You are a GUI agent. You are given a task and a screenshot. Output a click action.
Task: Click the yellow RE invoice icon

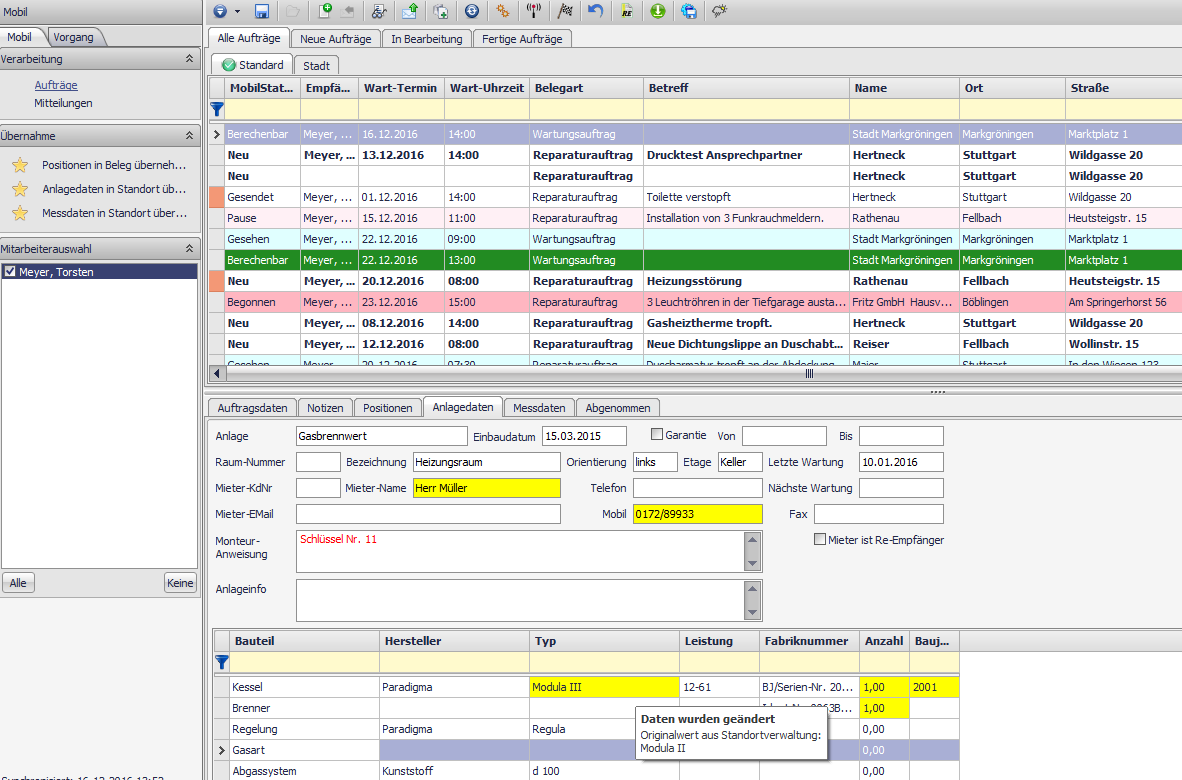pos(626,12)
